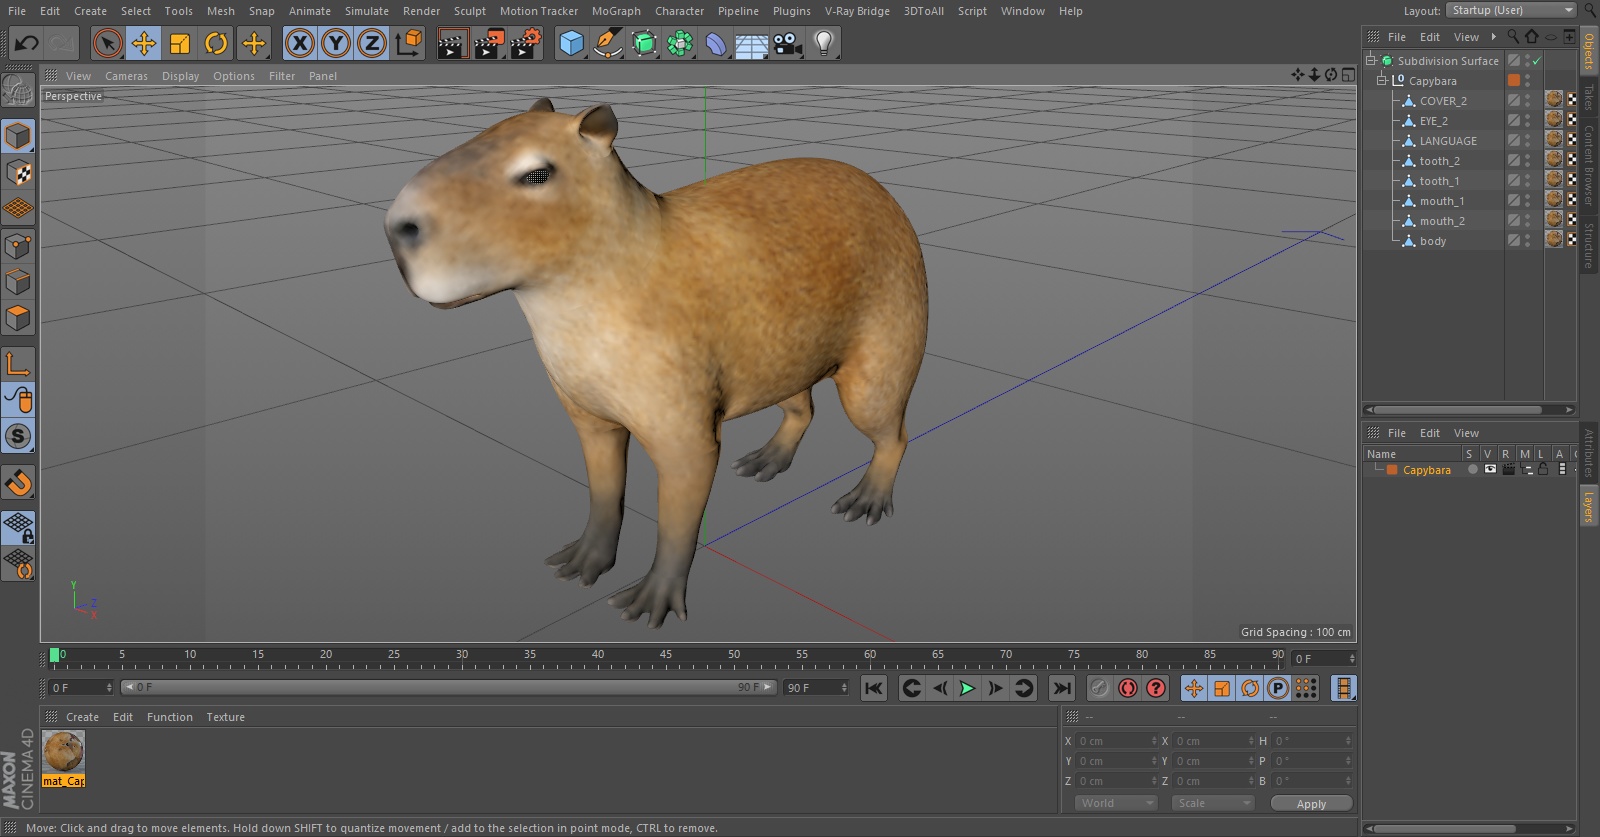The height and width of the screenshot is (837, 1600).
Task: Add a Camera object
Action: (788, 43)
